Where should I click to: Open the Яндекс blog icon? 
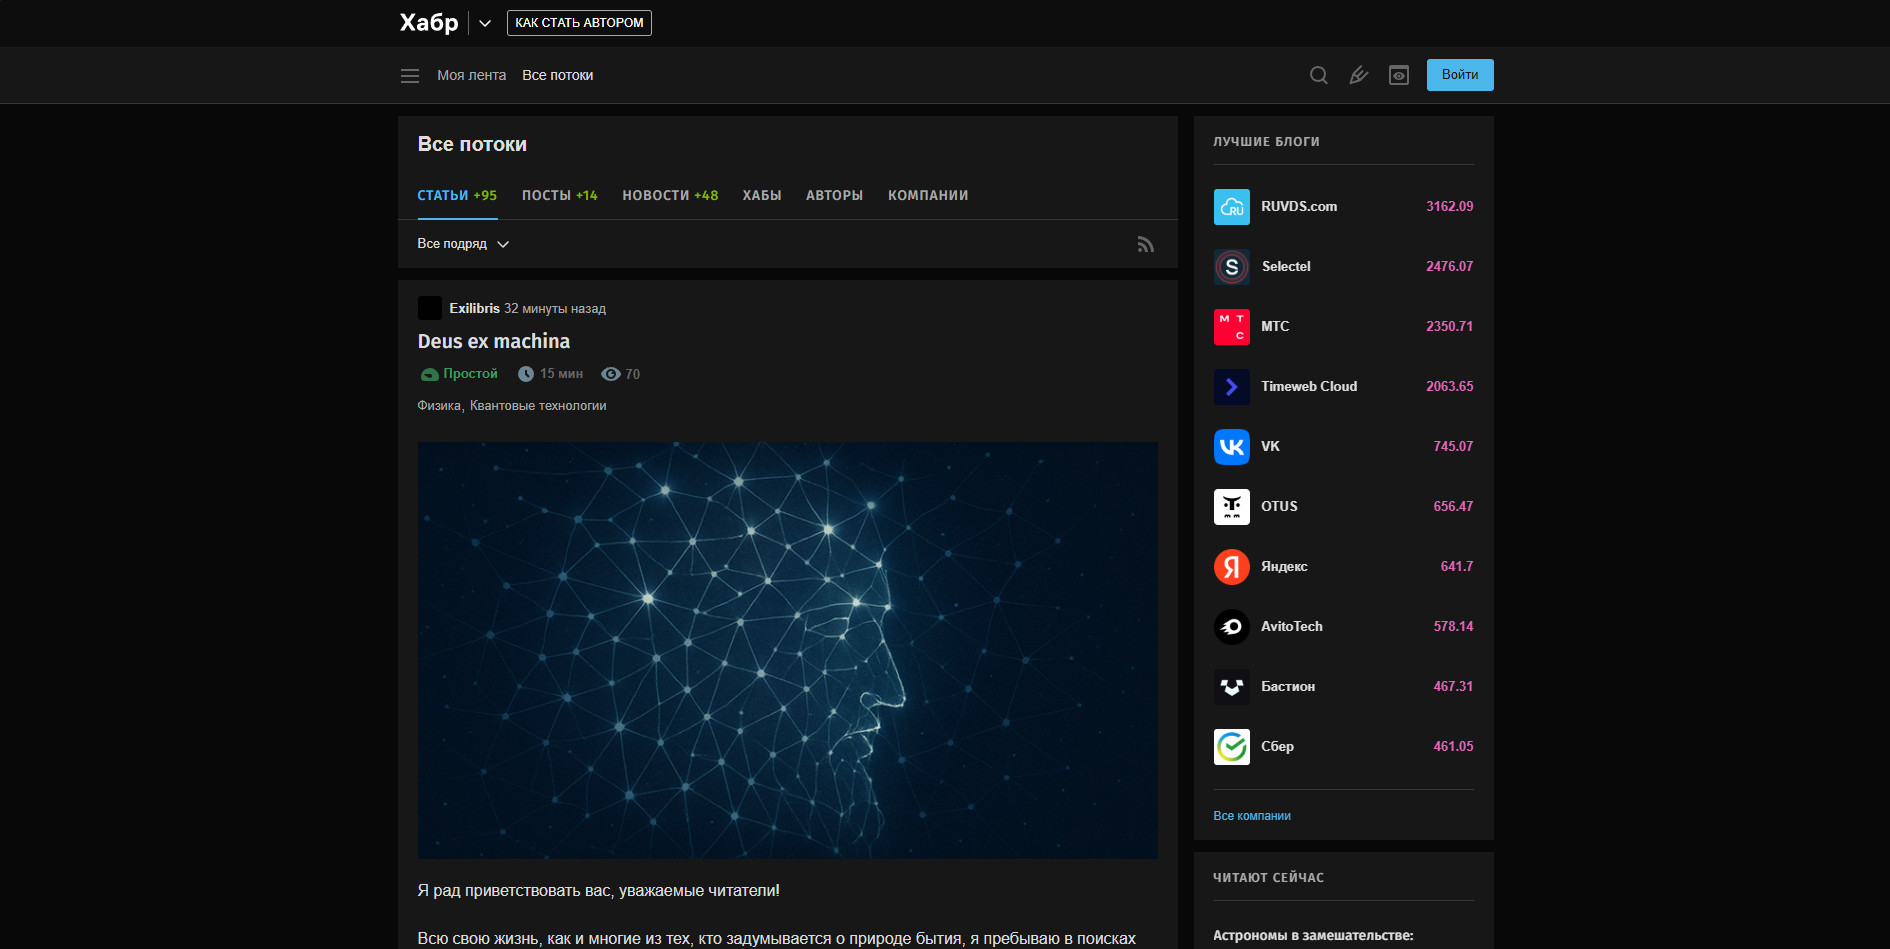[1231, 567]
